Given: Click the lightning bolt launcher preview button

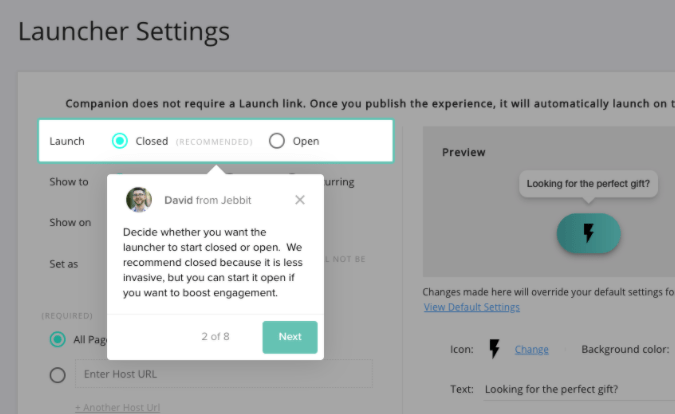Looking at the screenshot, I should coord(588,233).
